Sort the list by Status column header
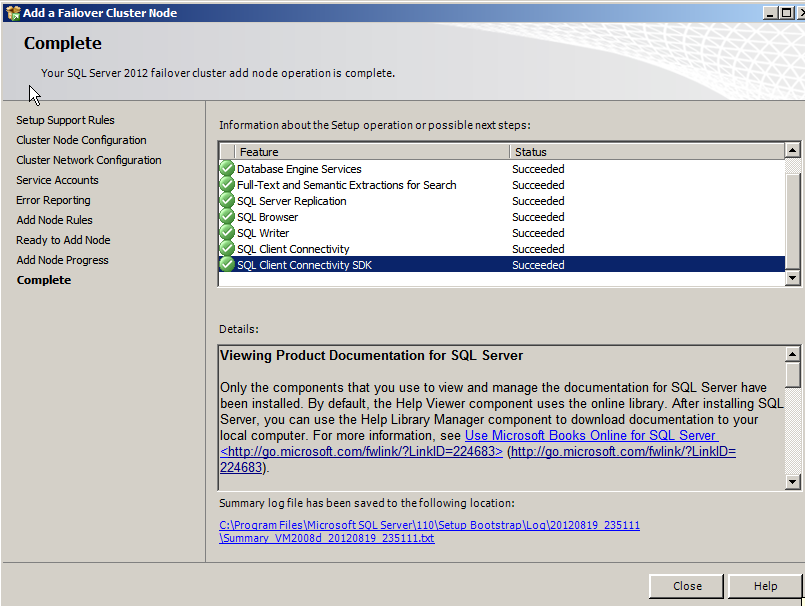The width and height of the screenshot is (805, 606). point(647,152)
